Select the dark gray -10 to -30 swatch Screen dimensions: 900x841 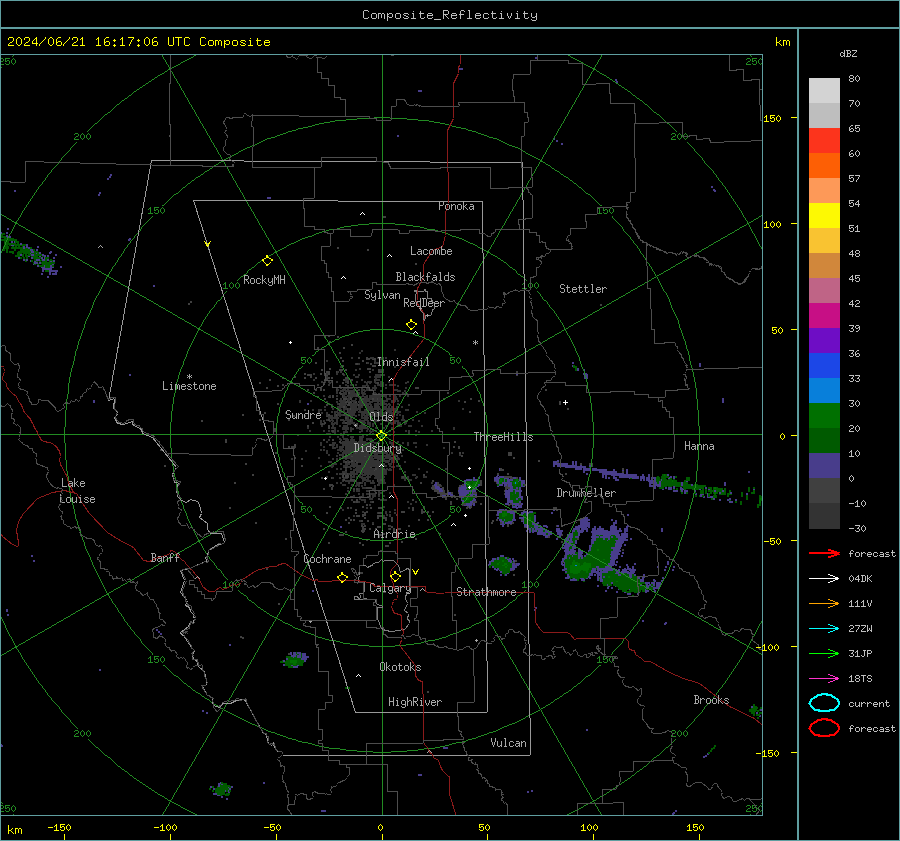(x=824, y=516)
